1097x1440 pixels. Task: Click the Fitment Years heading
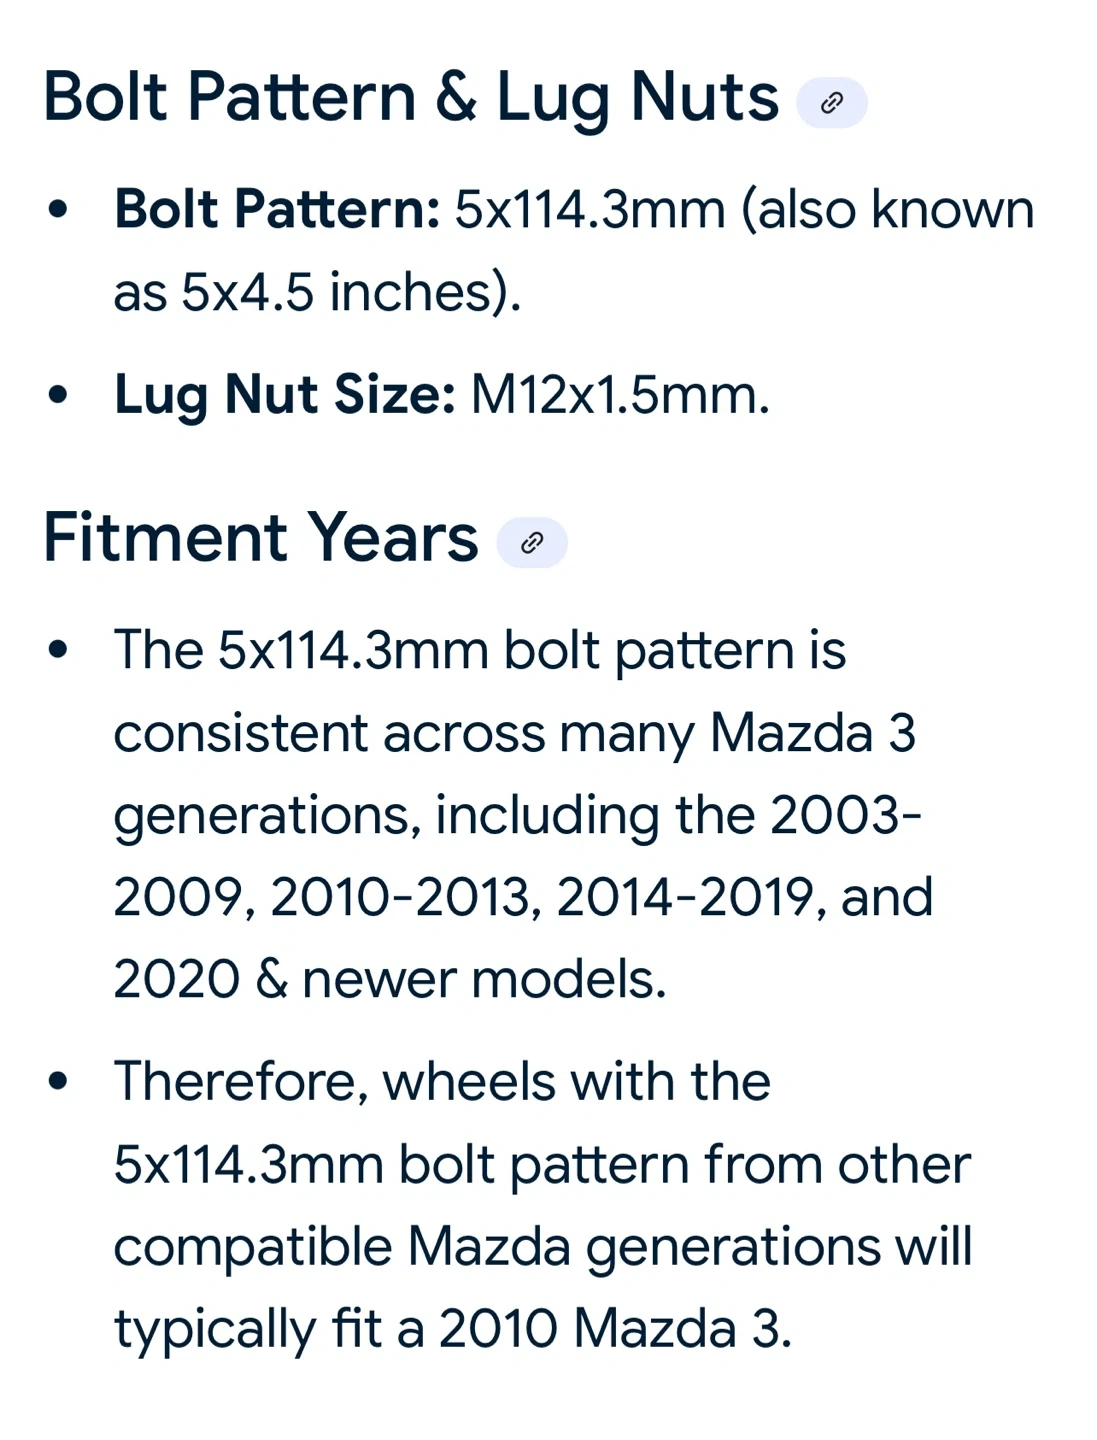[261, 538]
